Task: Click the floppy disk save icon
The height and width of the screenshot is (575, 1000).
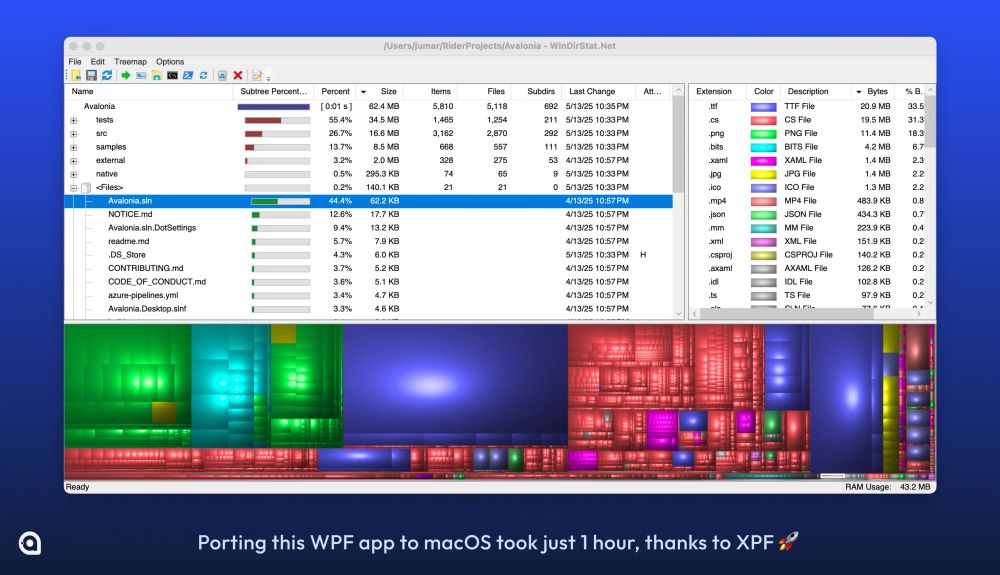Action: [x=91, y=75]
